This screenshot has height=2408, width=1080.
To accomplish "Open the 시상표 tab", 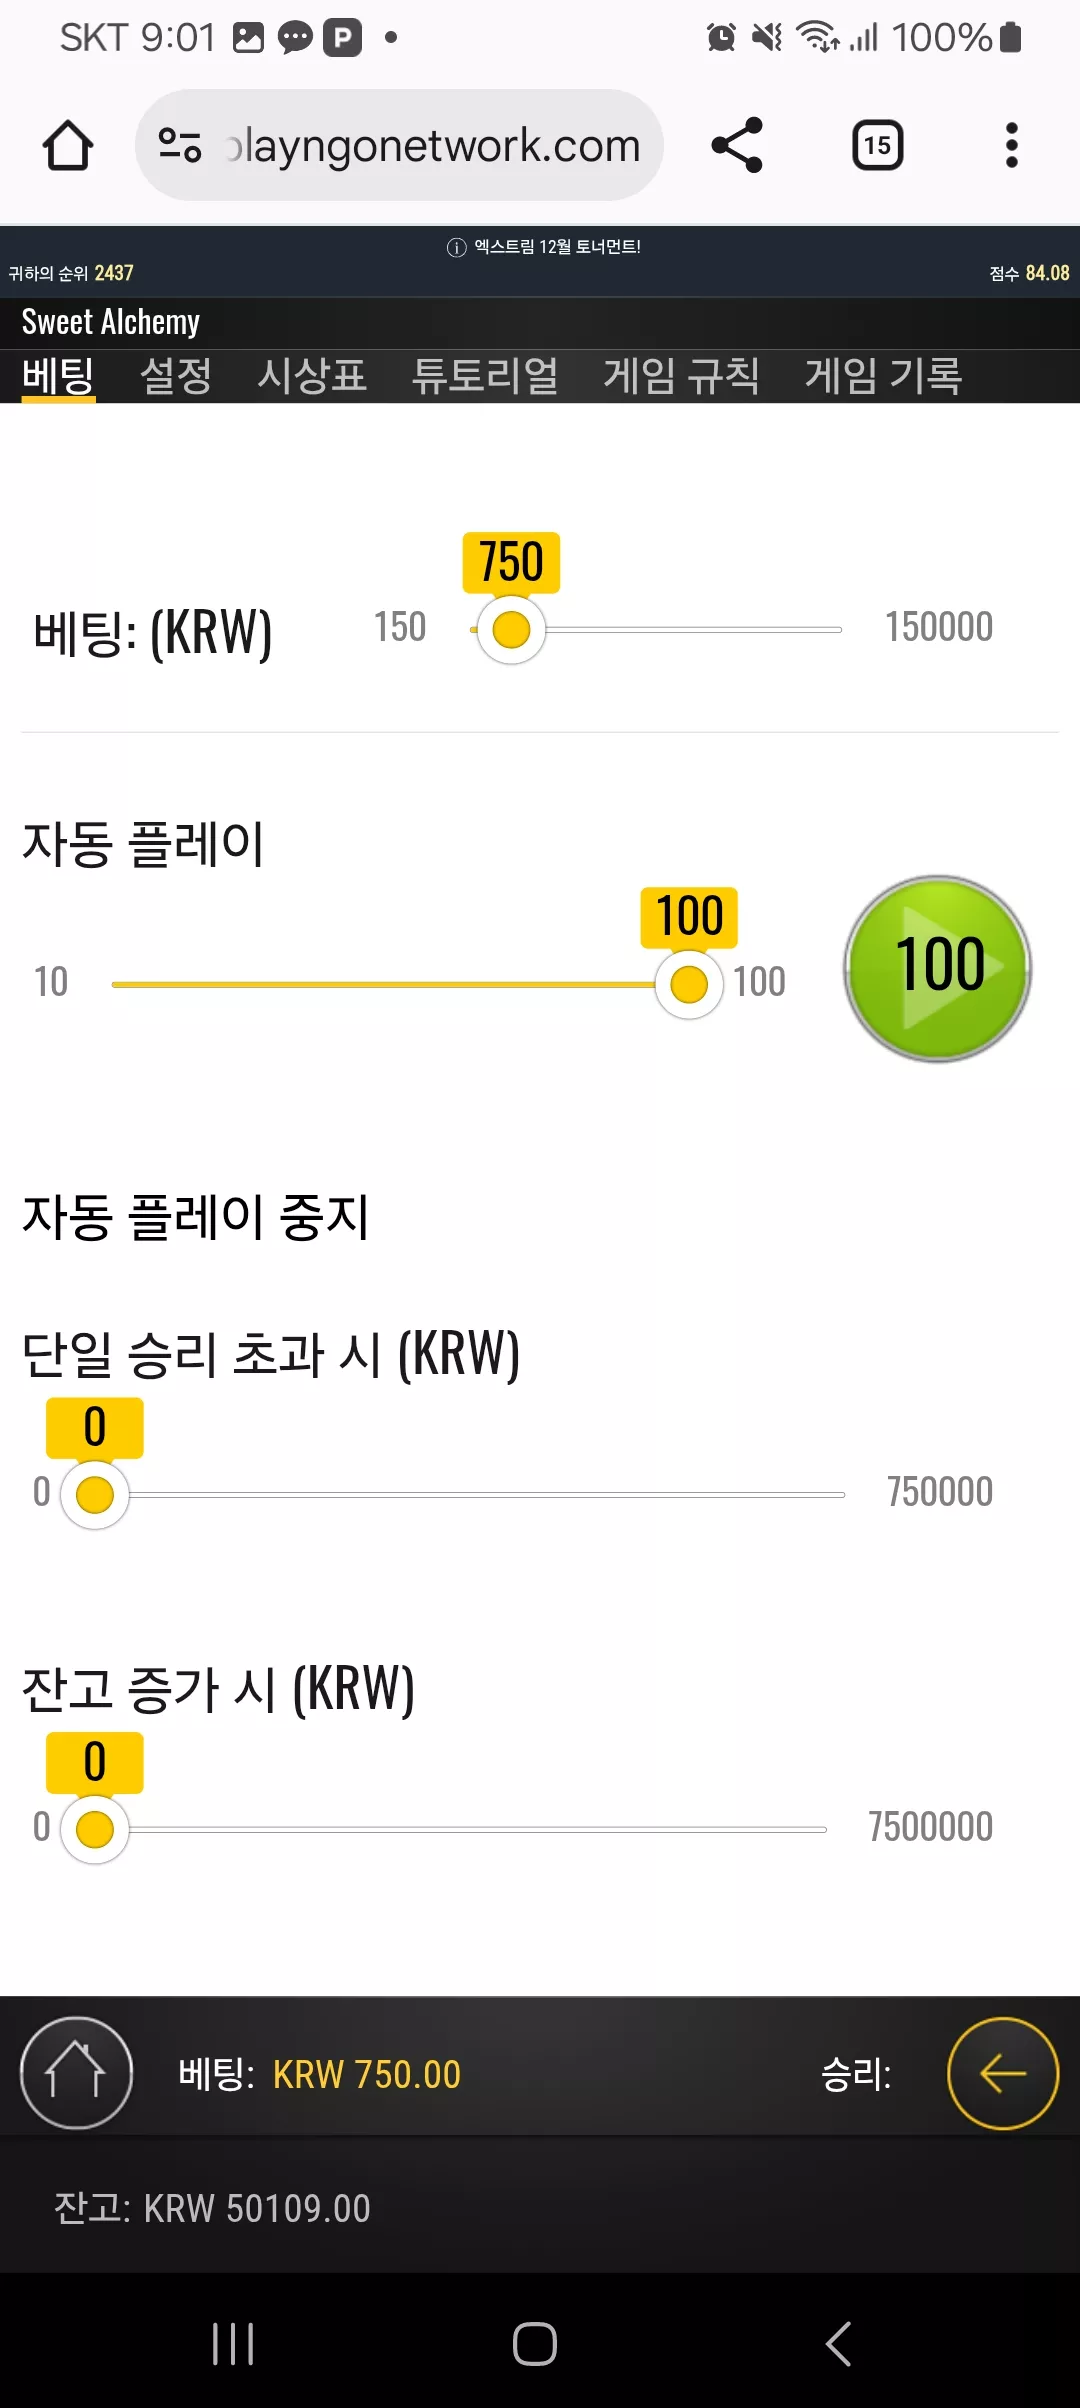I will 312,376.
